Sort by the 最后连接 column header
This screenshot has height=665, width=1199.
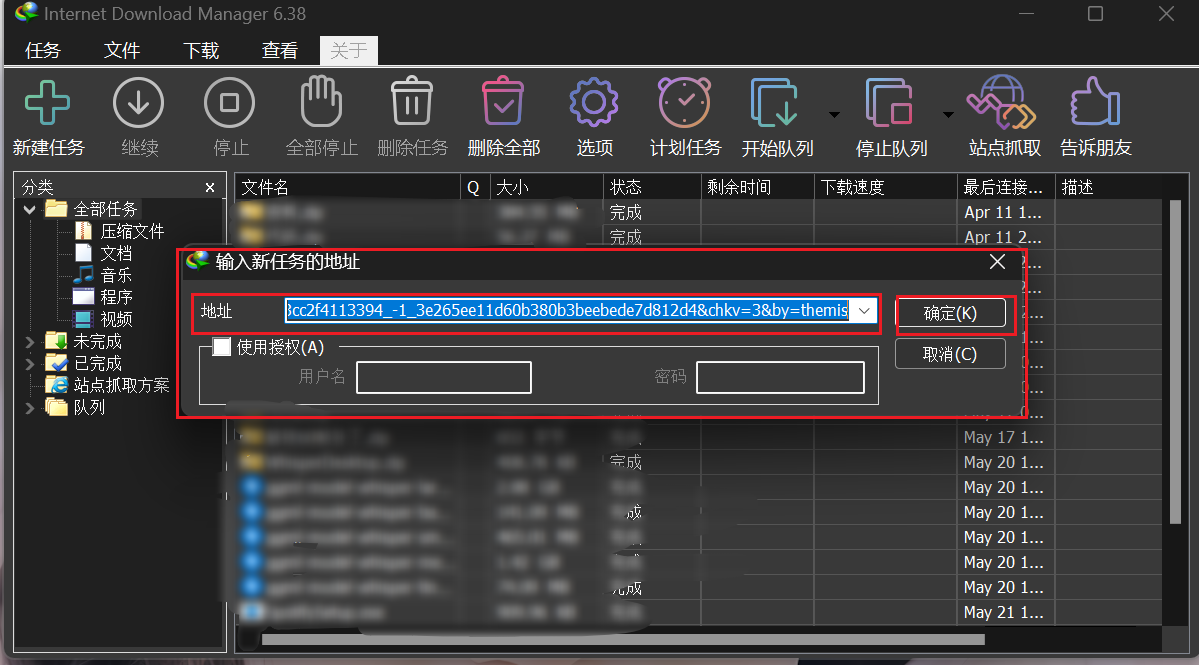pos(1006,187)
